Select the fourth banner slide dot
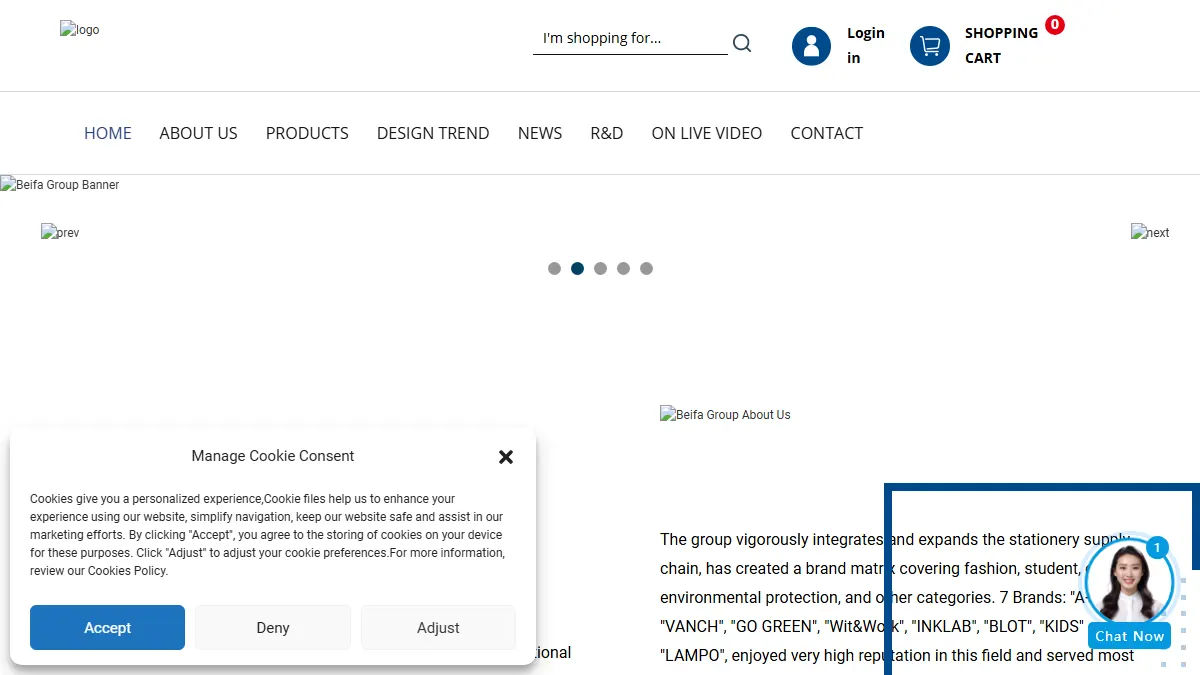The height and width of the screenshot is (675, 1200). pos(623,268)
